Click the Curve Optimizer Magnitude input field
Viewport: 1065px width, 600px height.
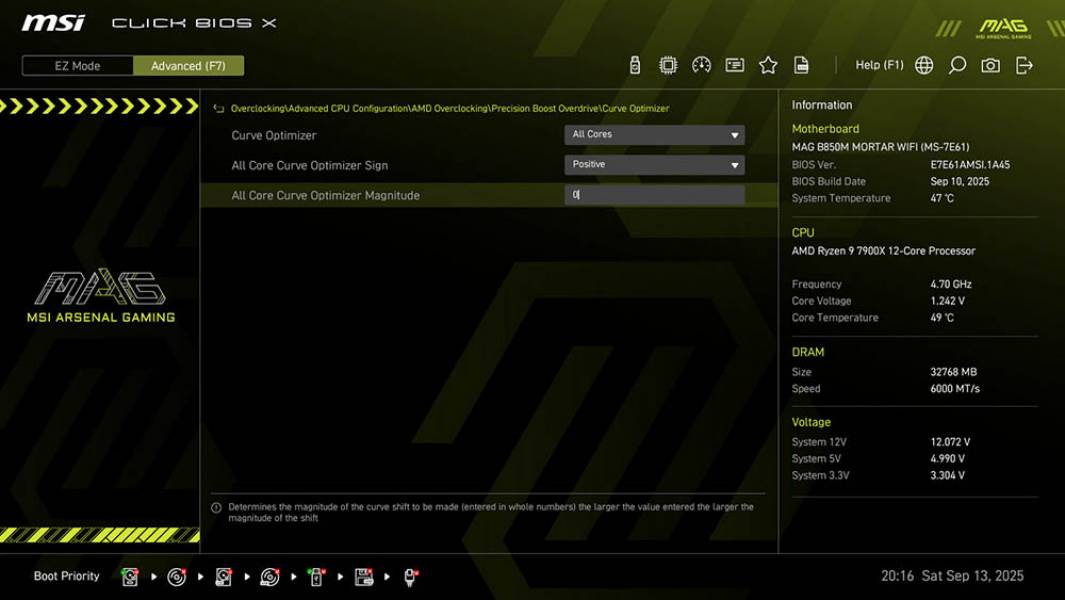654,195
